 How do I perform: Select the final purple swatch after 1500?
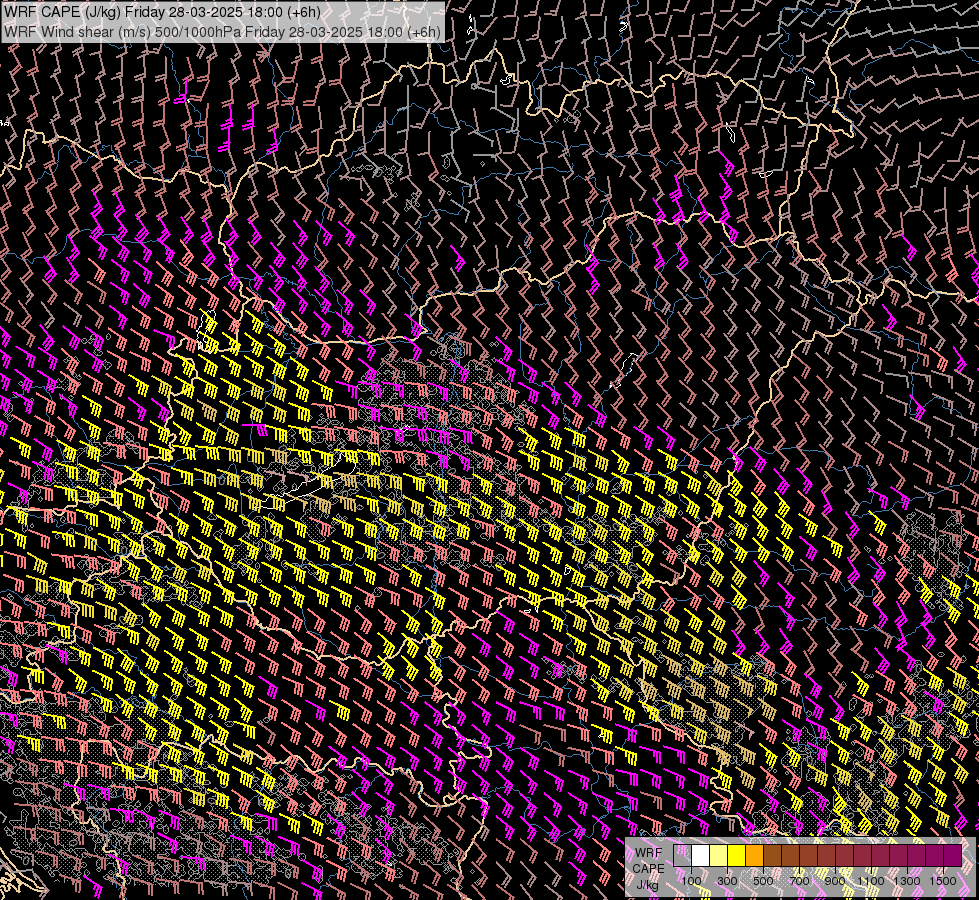coord(953,856)
